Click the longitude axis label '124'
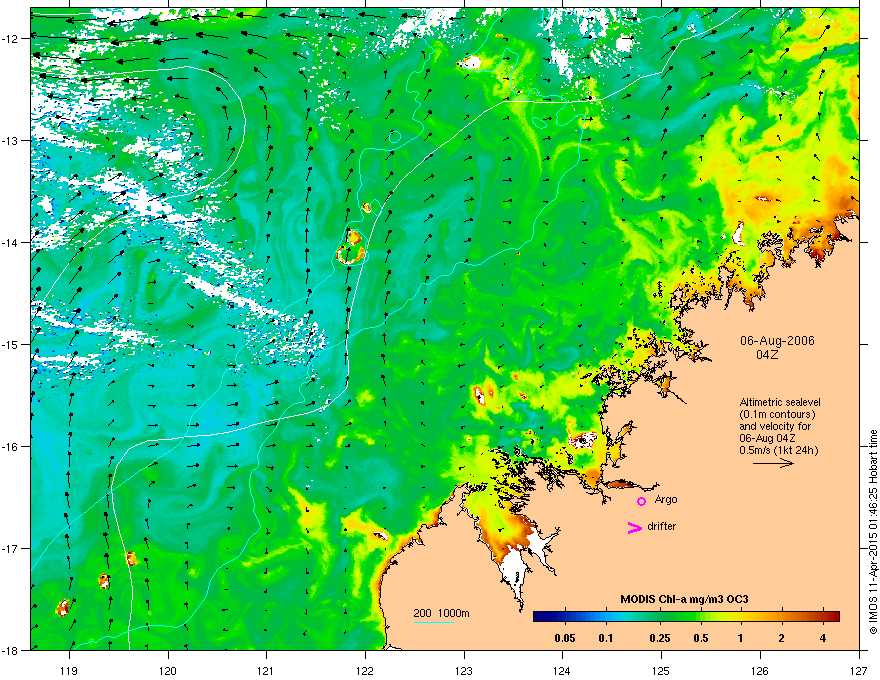Viewport: 880px width, 680px height. 562,670
